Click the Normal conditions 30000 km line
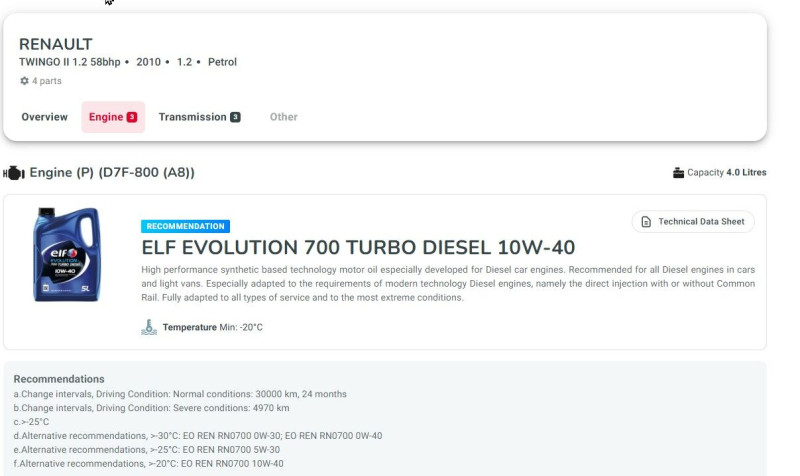This screenshot has width=800, height=476. coord(180,394)
